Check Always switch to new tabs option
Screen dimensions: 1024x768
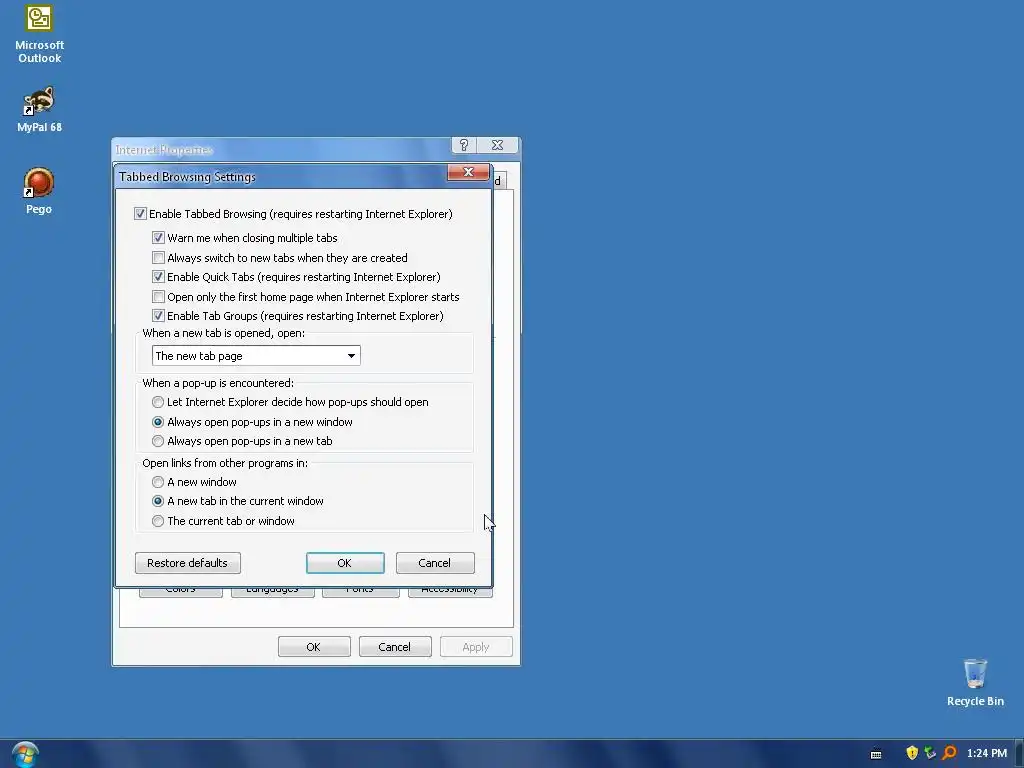tap(158, 258)
